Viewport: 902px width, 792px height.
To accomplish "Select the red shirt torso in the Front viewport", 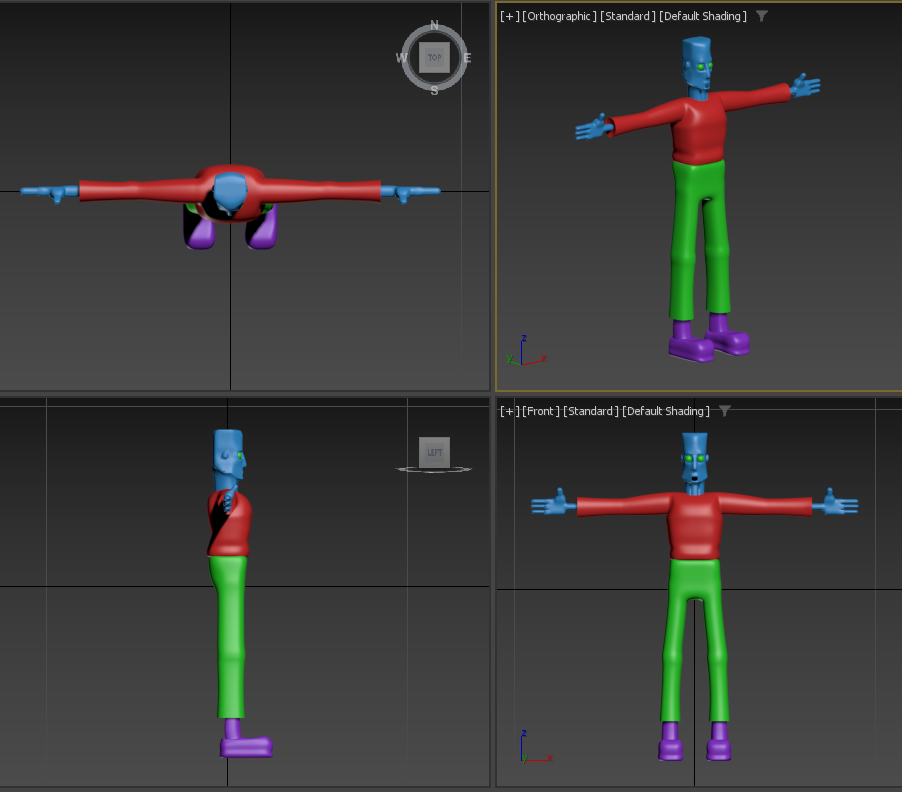I will point(694,525).
